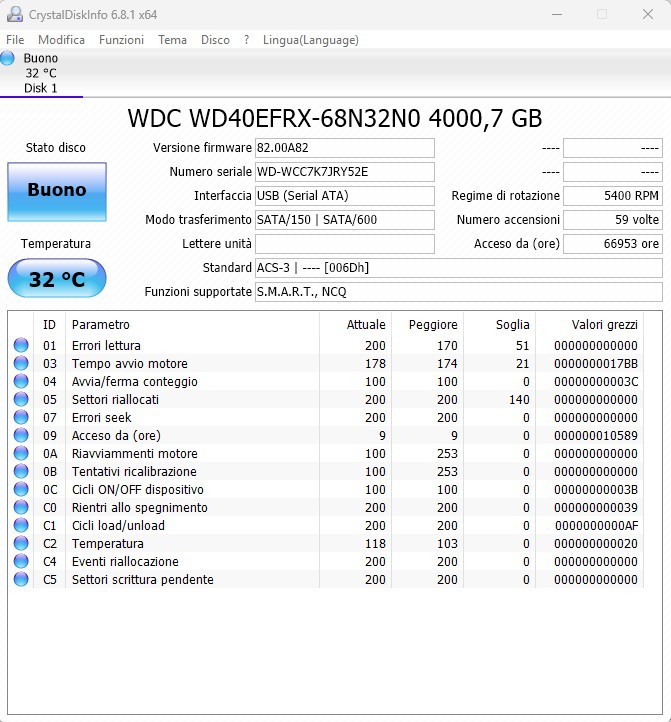Select the Disk 1 tab

click(x=41, y=73)
